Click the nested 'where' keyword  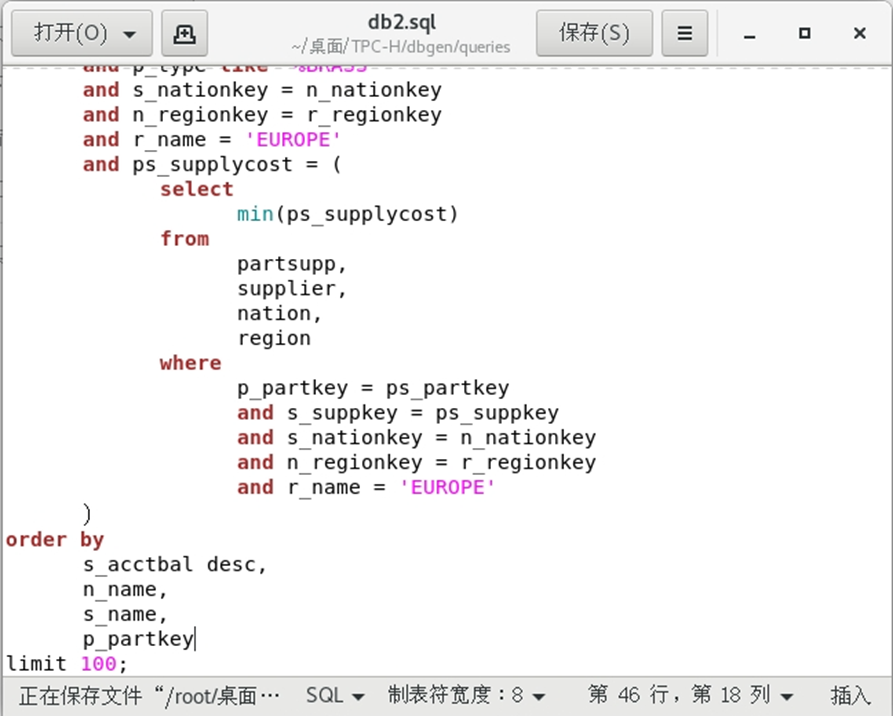190,363
